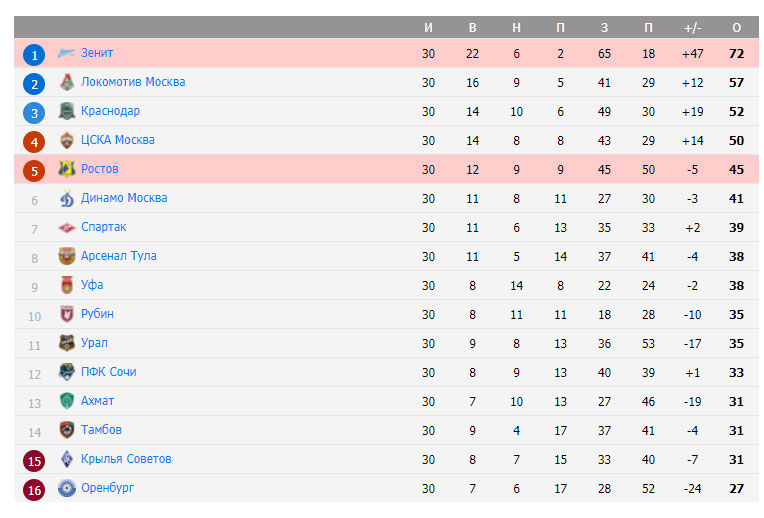Click the Zenit club logo icon
Image resolution: width=764 pixels, height=518 pixels.
[66, 53]
